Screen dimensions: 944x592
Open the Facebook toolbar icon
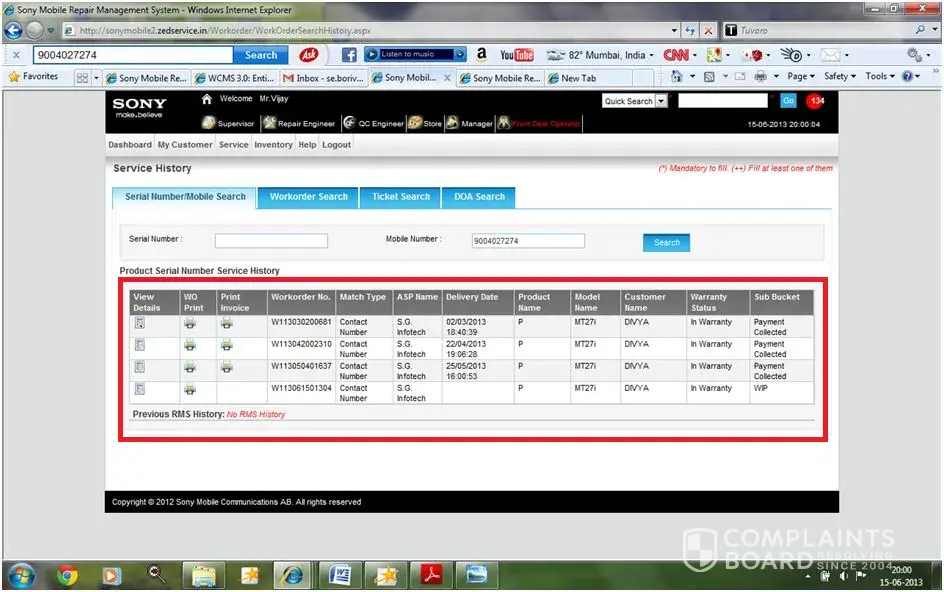[x=349, y=55]
